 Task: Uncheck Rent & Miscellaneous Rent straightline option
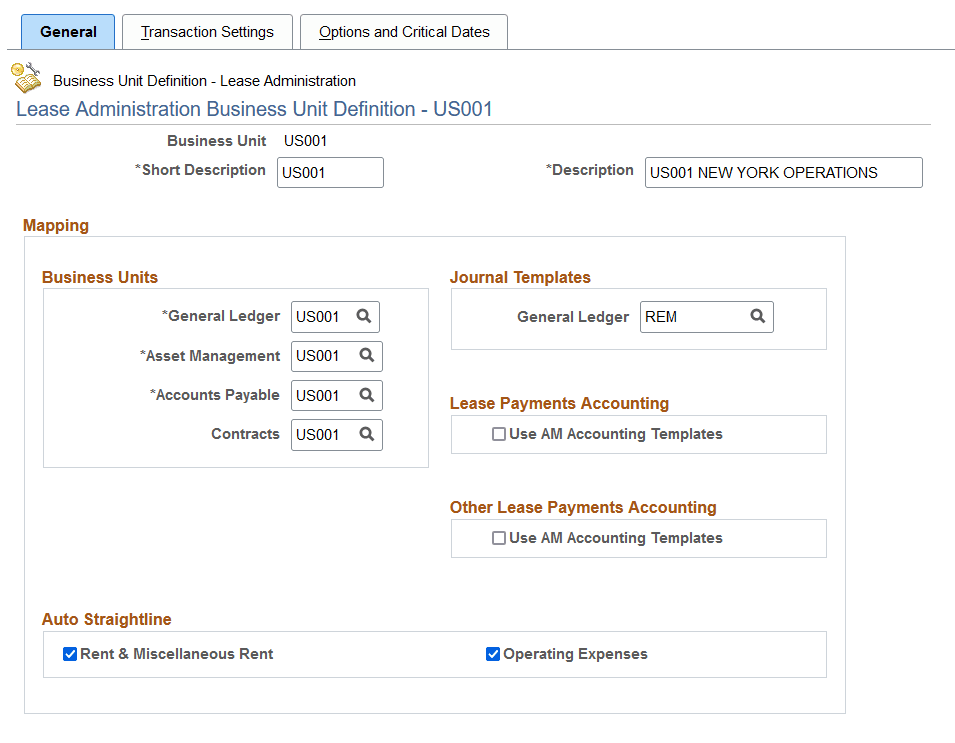[x=70, y=654]
